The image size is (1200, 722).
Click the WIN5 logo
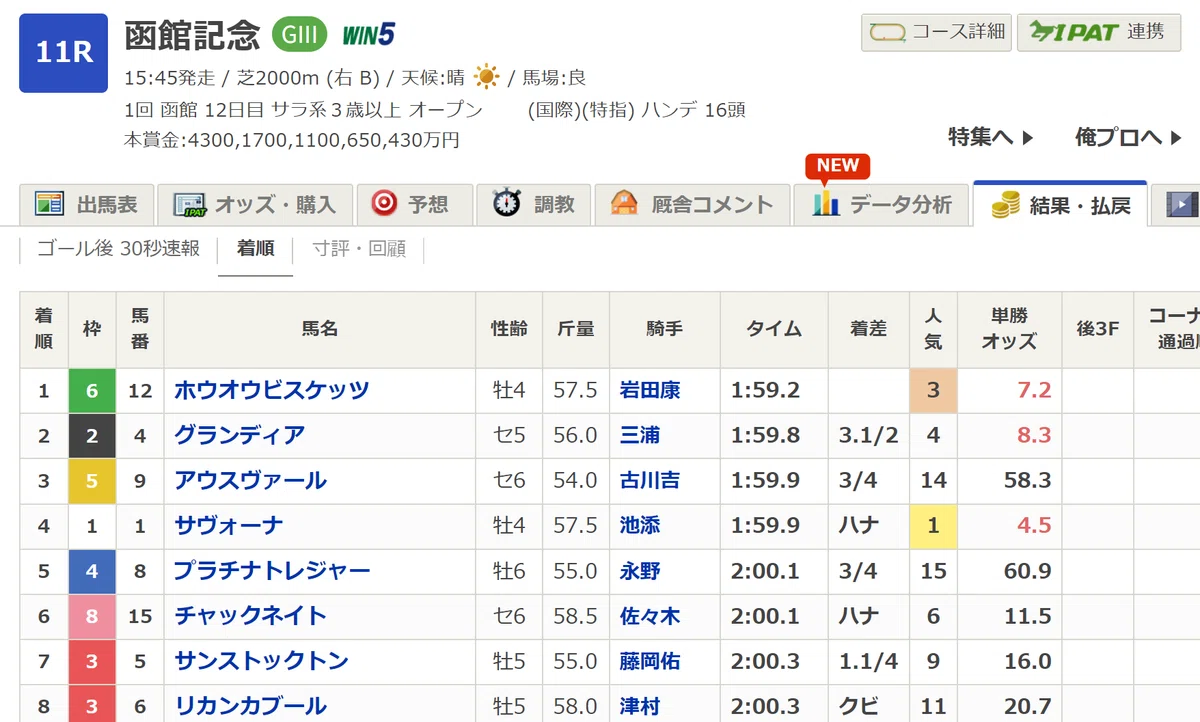(x=368, y=36)
